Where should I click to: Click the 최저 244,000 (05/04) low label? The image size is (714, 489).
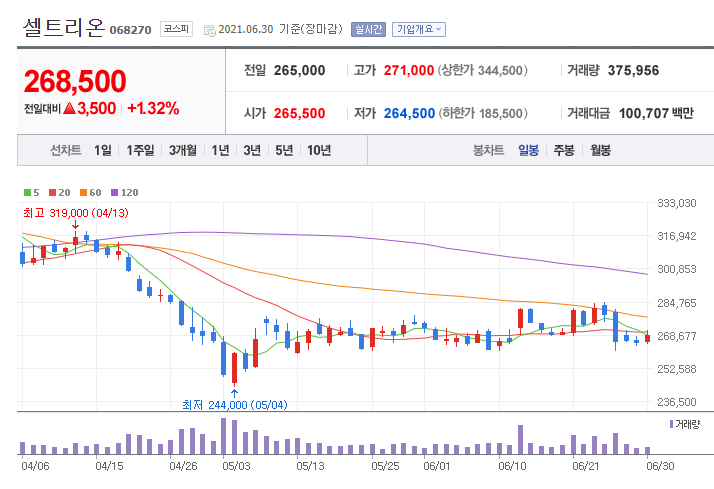coord(235,405)
